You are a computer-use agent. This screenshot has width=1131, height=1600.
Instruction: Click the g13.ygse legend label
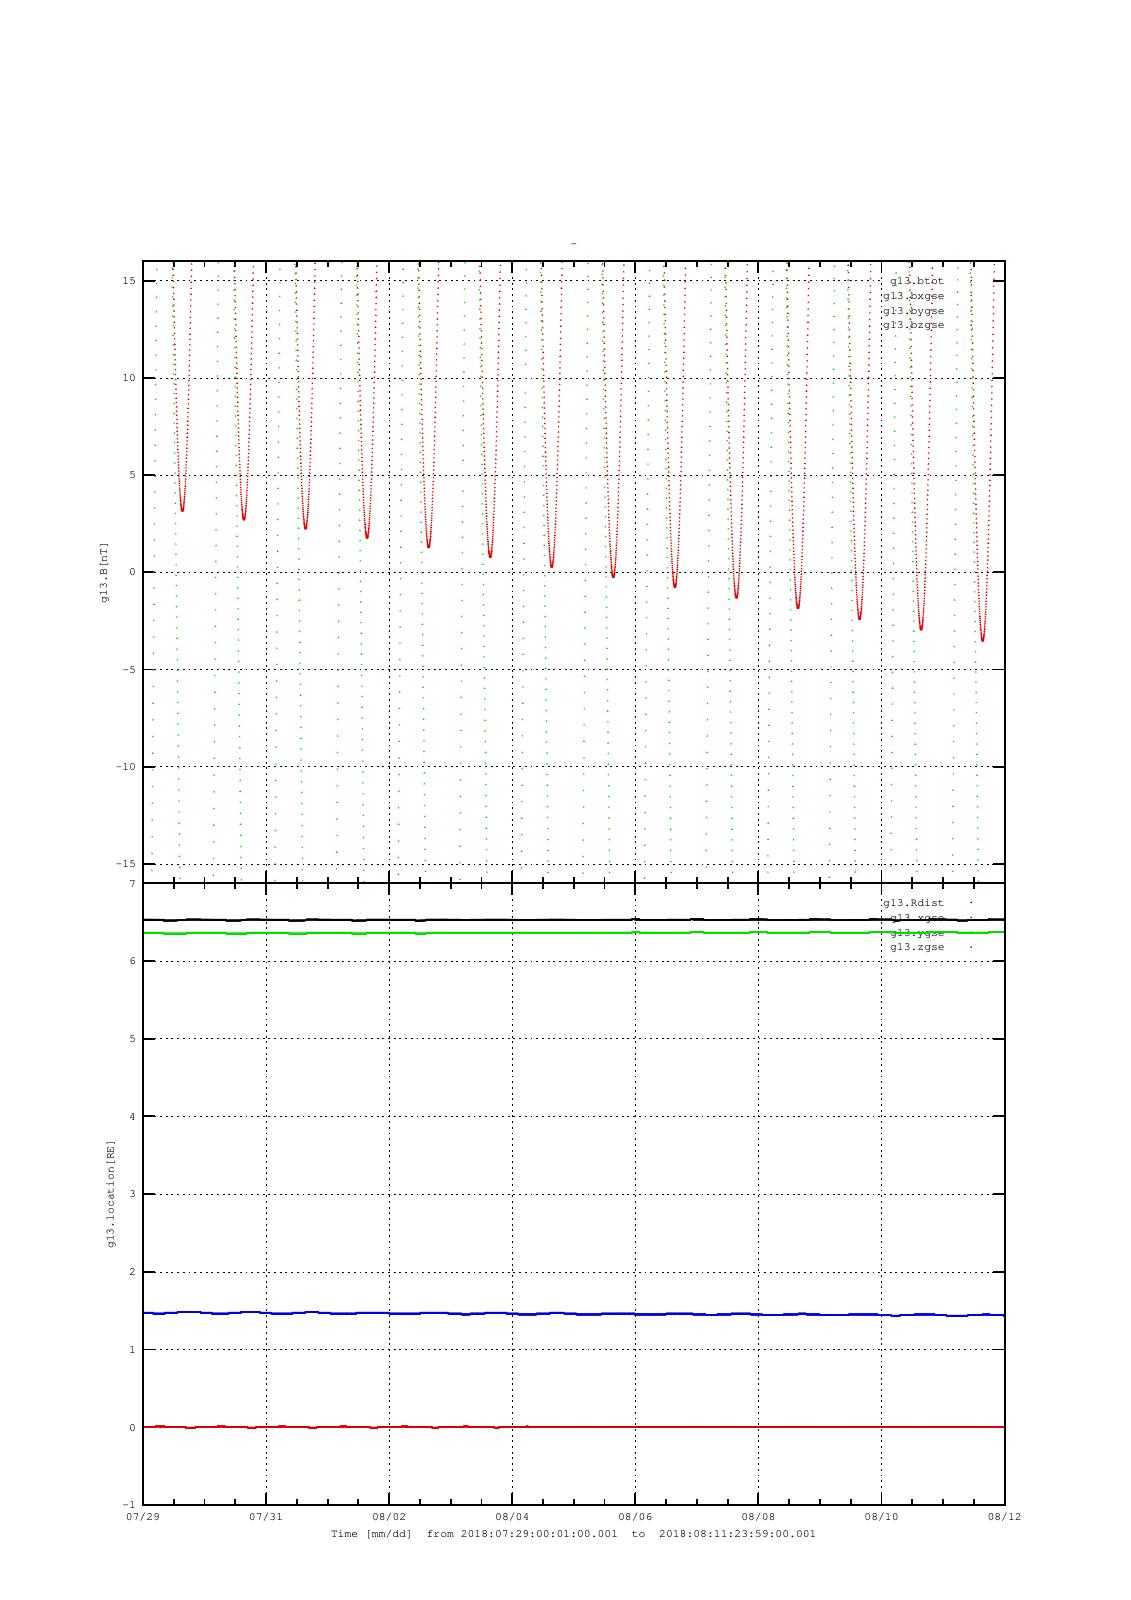[917, 932]
